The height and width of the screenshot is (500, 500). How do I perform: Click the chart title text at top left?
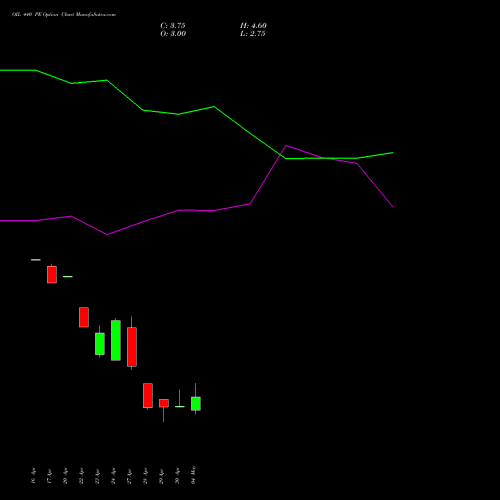tap(64, 15)
